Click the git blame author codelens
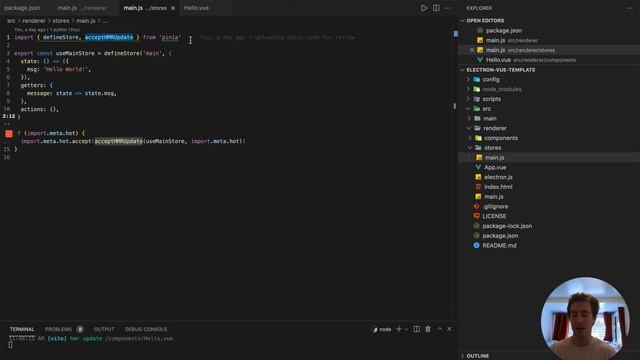The height and width of the screenshot is (360, 640). click(47, 30)
